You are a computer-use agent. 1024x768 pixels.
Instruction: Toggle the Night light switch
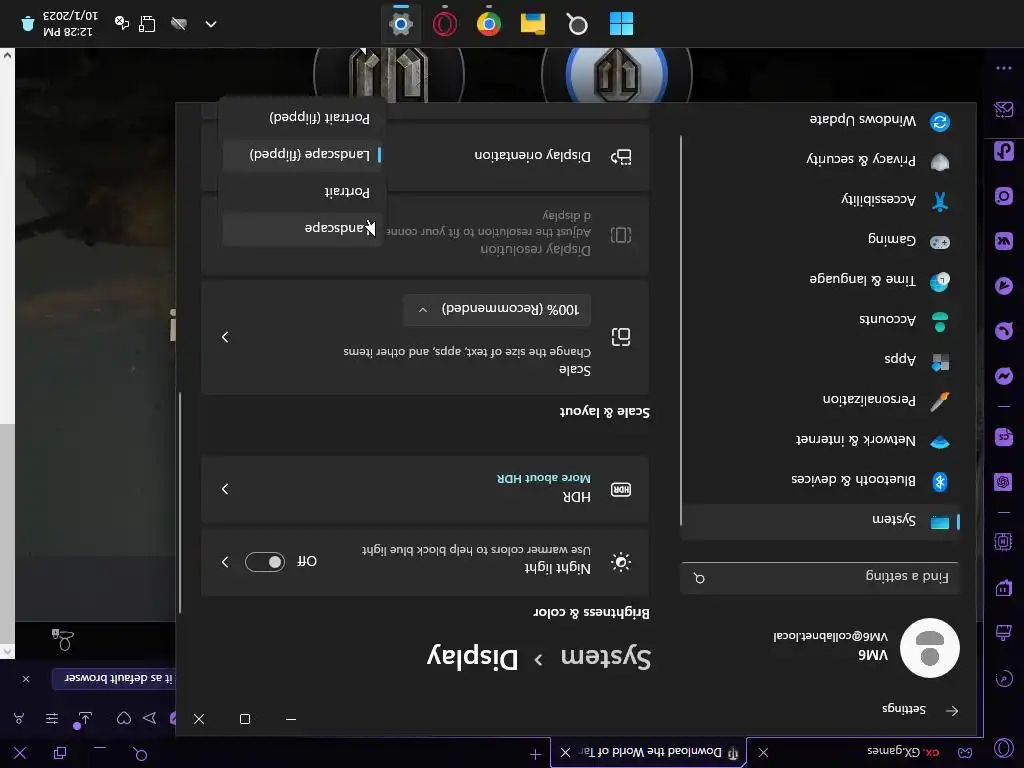264,562
